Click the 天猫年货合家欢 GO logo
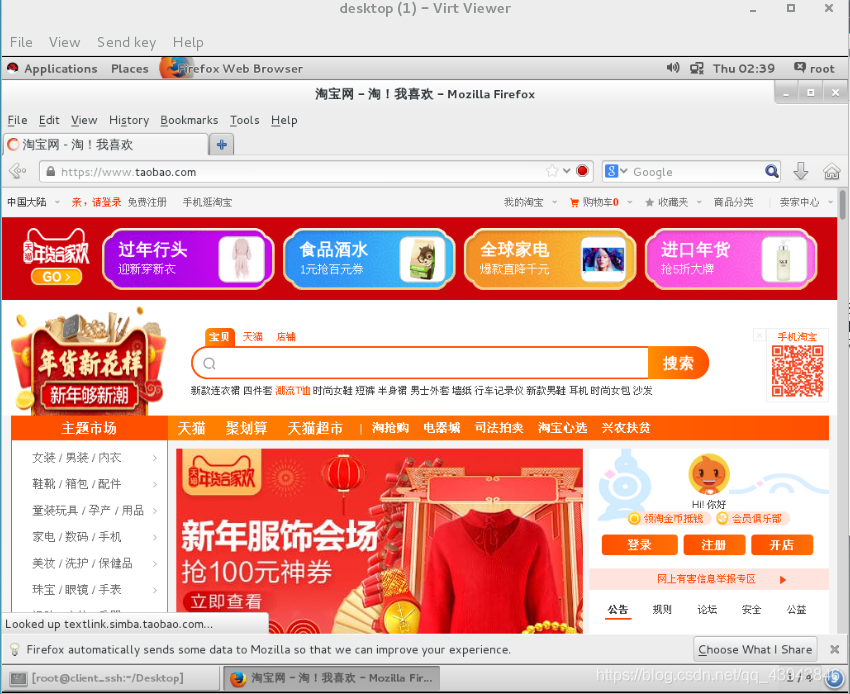 click(x=56, y=258)
